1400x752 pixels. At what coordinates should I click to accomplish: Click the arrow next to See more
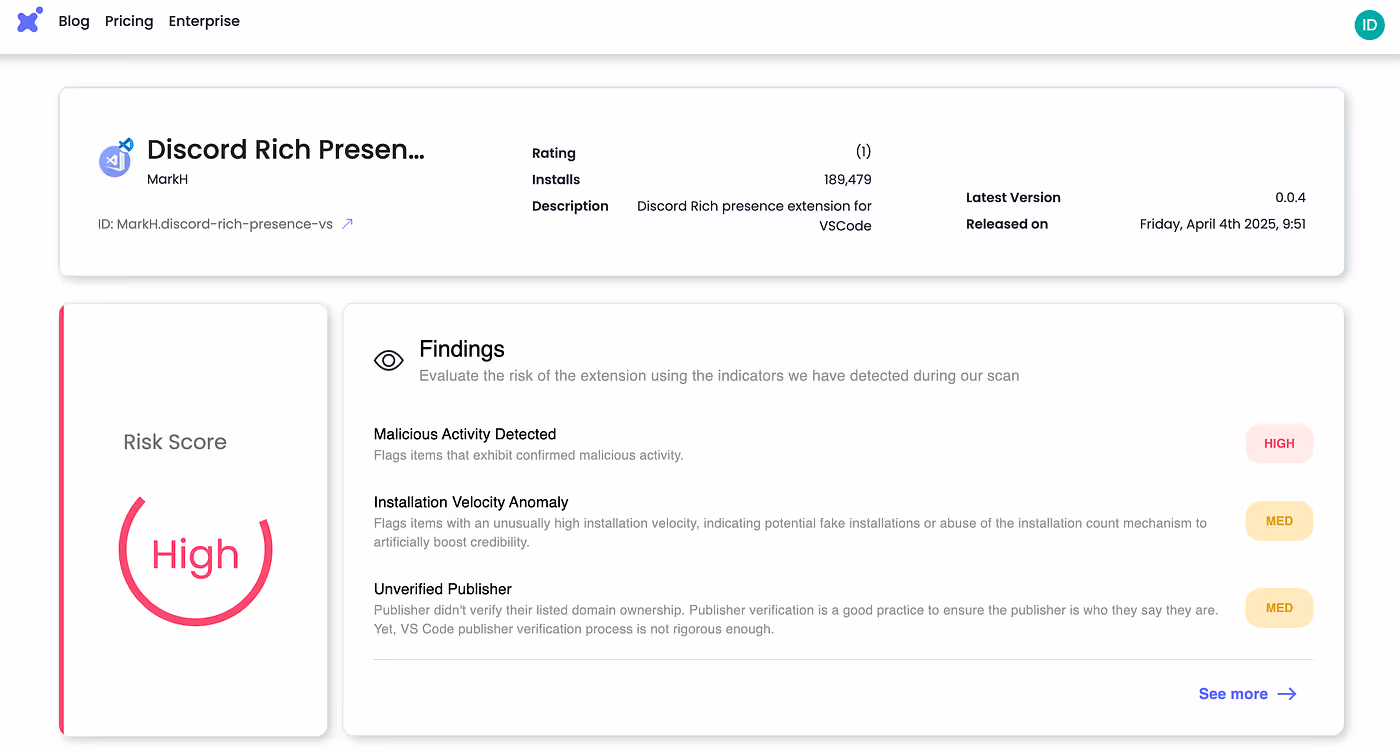[1287, 694]
